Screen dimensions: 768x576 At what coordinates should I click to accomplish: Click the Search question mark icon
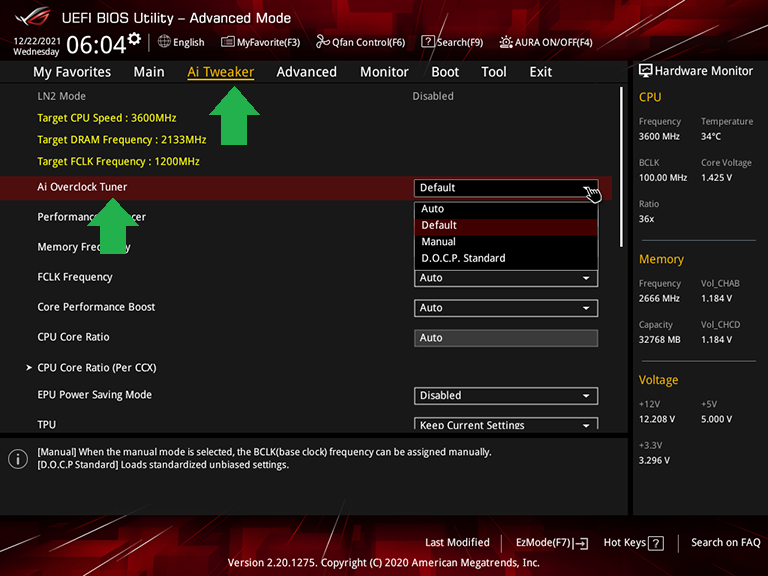428,42
